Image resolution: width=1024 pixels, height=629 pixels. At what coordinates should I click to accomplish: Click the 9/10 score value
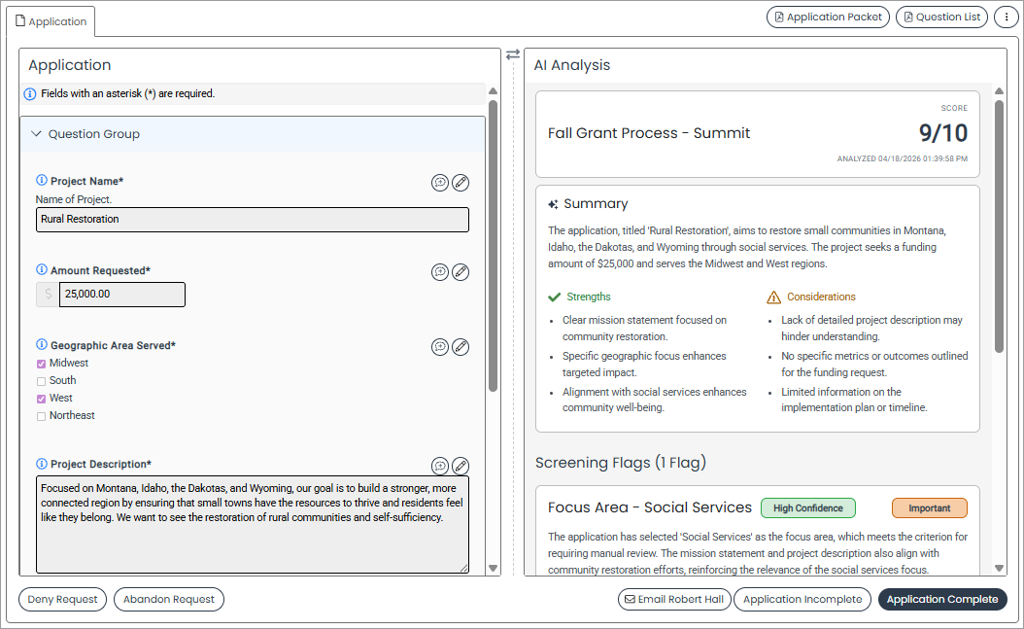(x=943, y=133)
